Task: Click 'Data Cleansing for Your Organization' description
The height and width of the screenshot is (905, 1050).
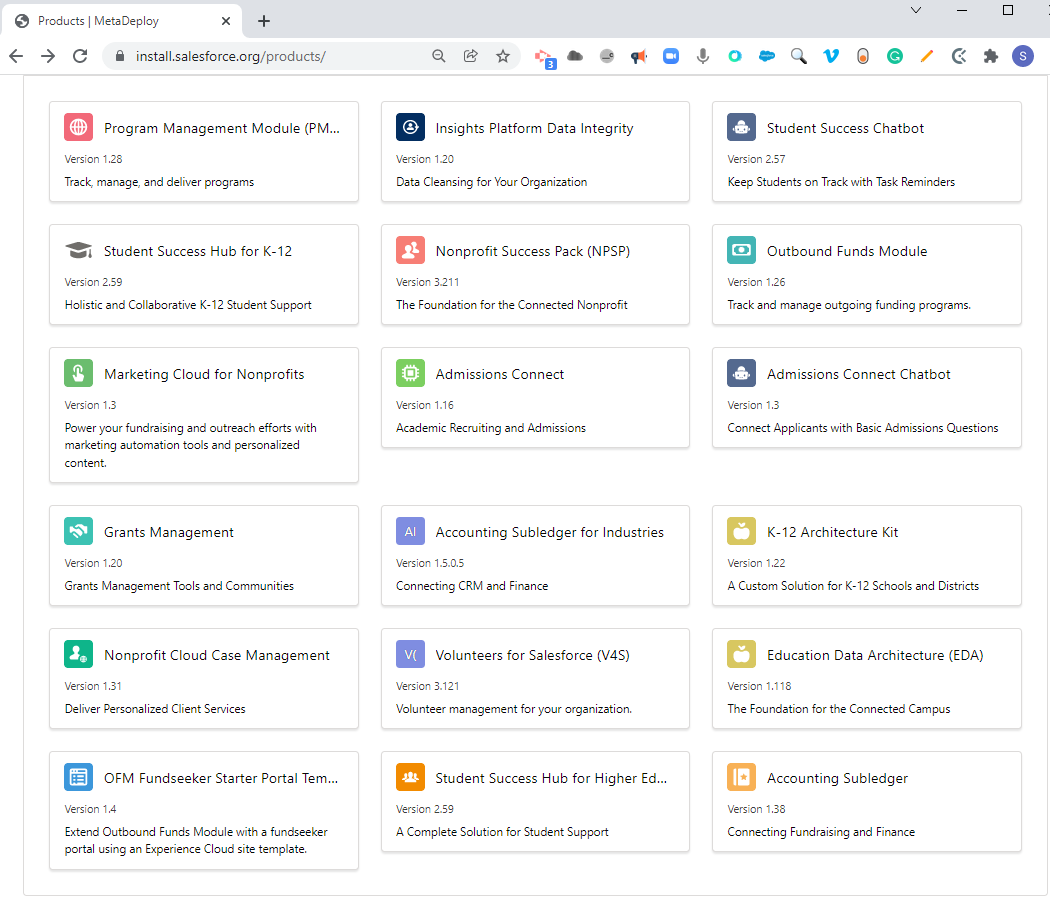Action: click(491, 182)
